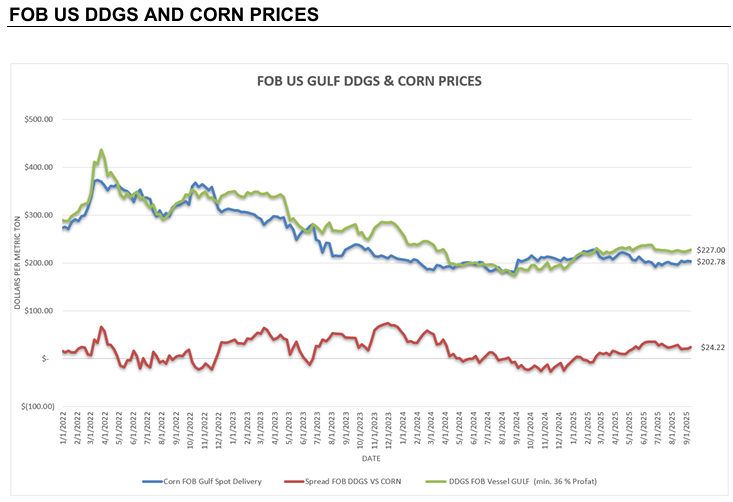Click the 9/1/2025 date axis label
733x502 pixels.
tap(687, 428)
